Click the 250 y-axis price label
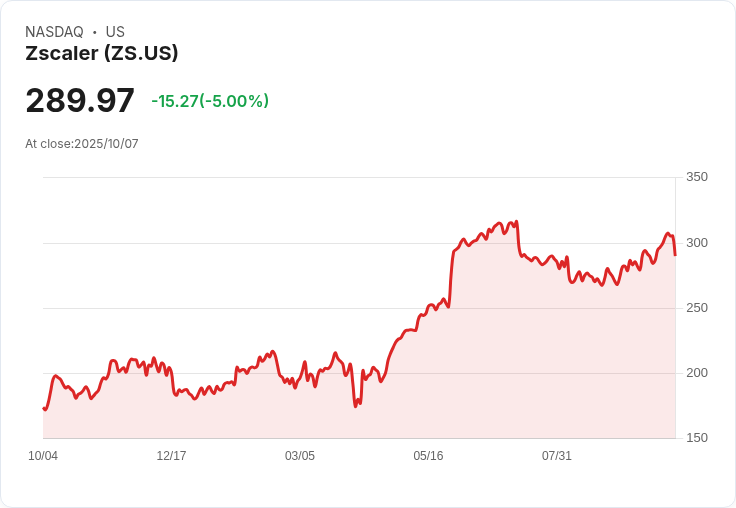 (696, 308)
